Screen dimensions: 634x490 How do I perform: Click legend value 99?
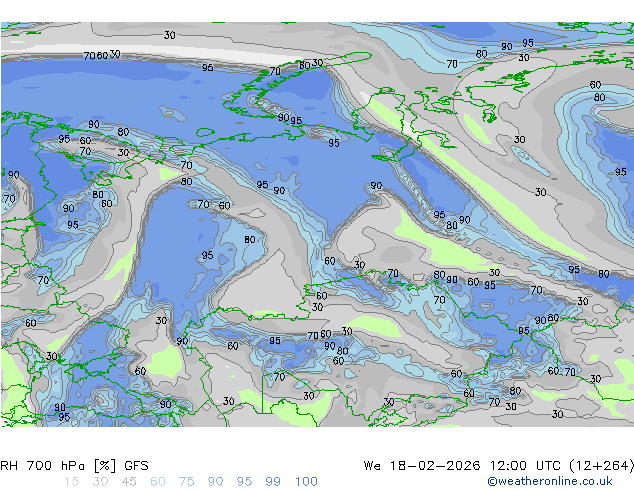273,482
